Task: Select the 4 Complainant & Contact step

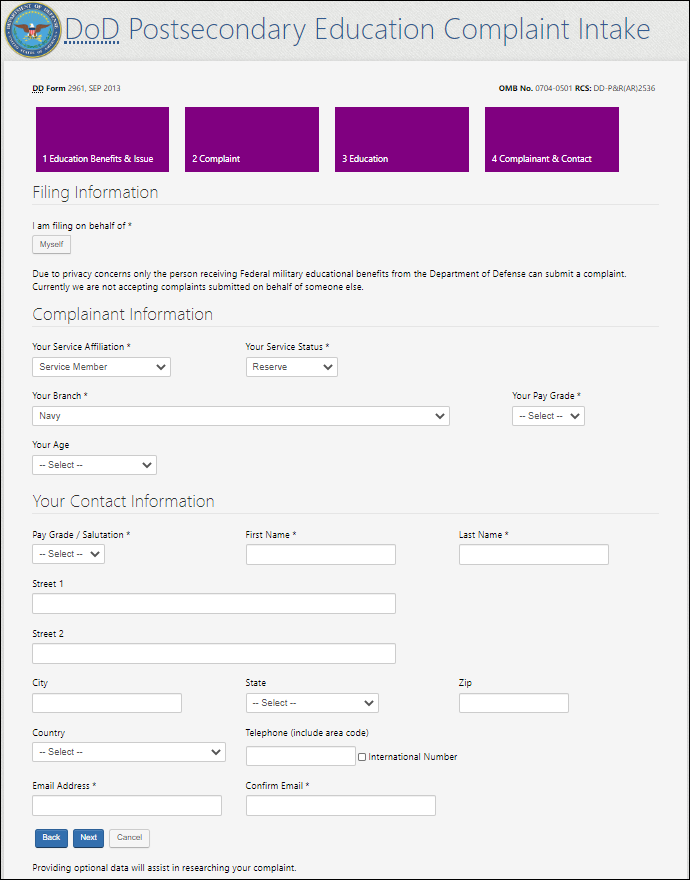Action: pos(552,139)
